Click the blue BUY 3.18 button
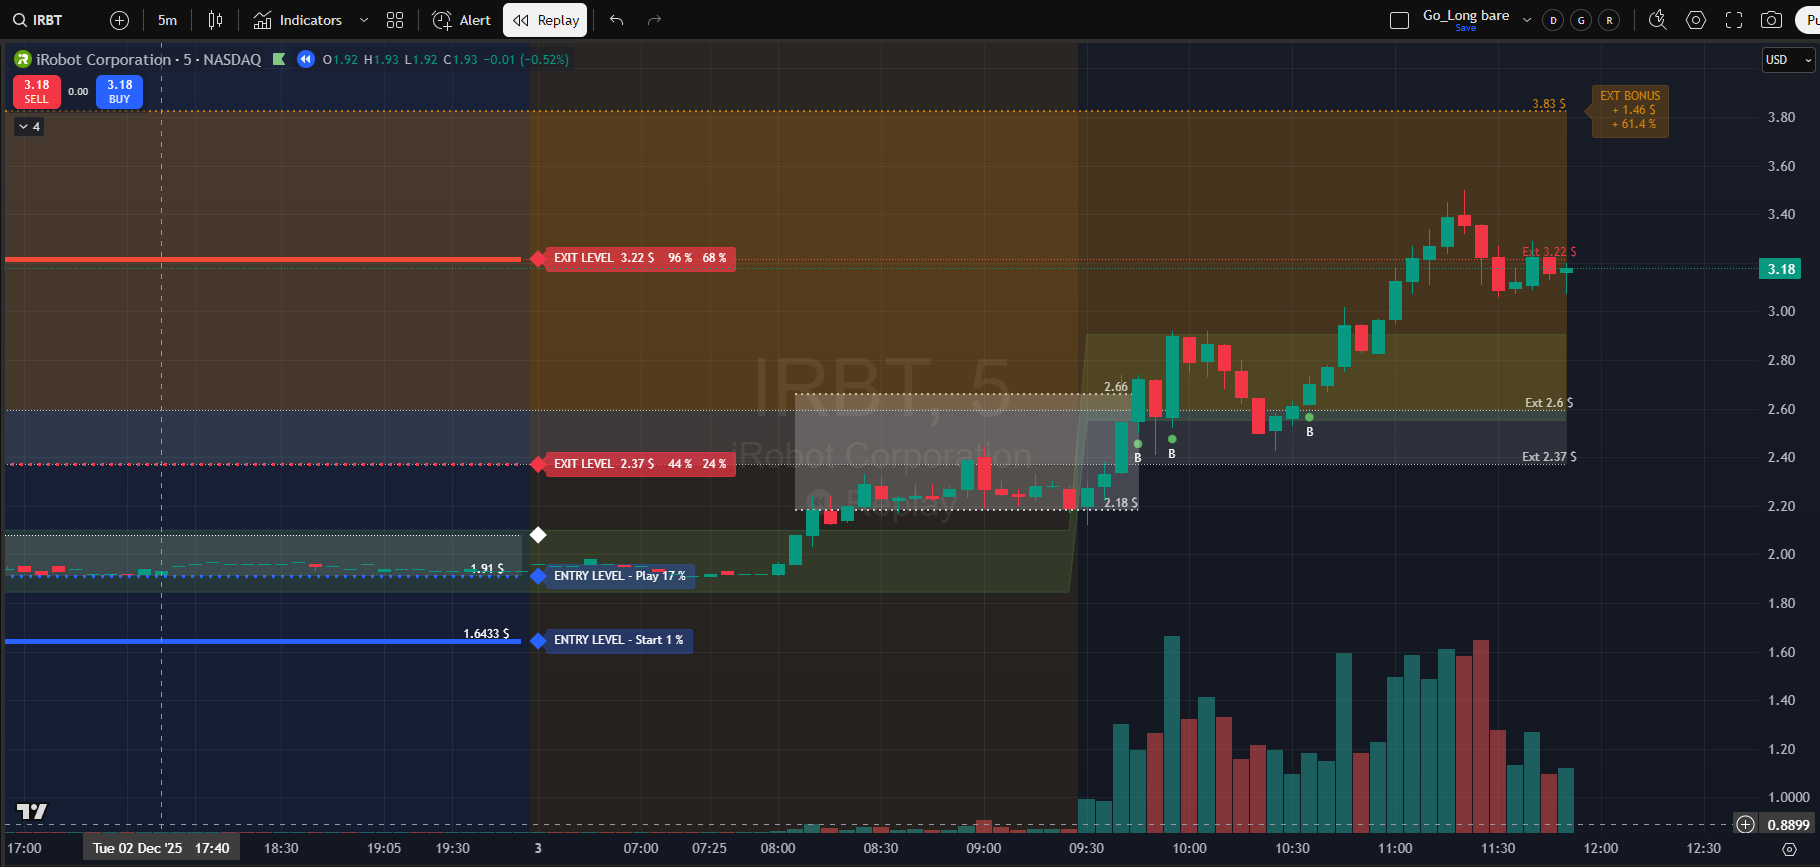Viewport: 1820px width, 867px height. pos(120,92)
